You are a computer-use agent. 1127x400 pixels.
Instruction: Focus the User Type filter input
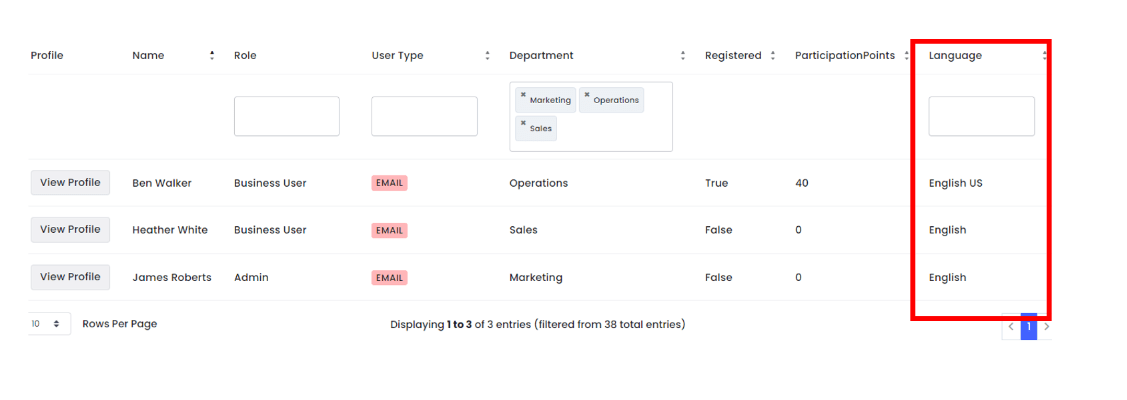coord(424,116)
